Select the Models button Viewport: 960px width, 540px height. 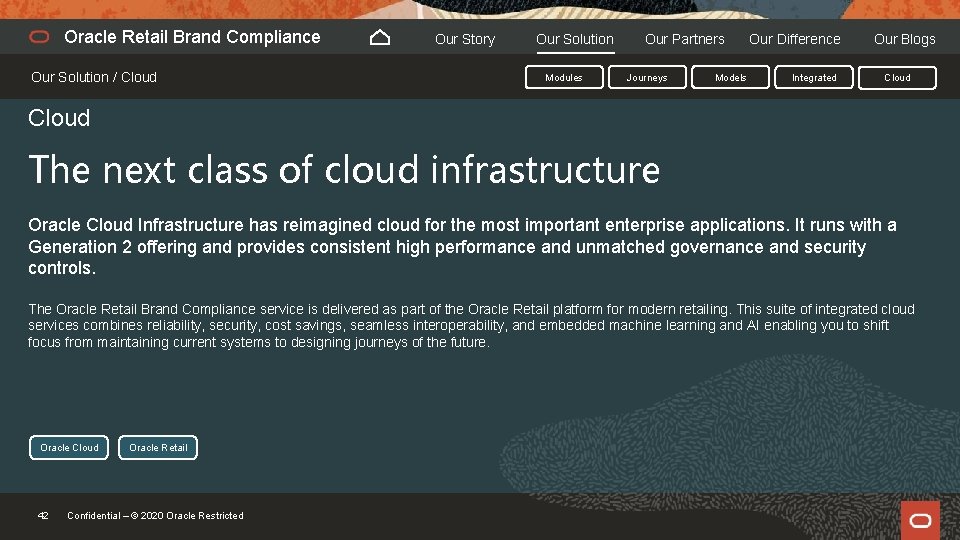(730, 78)
